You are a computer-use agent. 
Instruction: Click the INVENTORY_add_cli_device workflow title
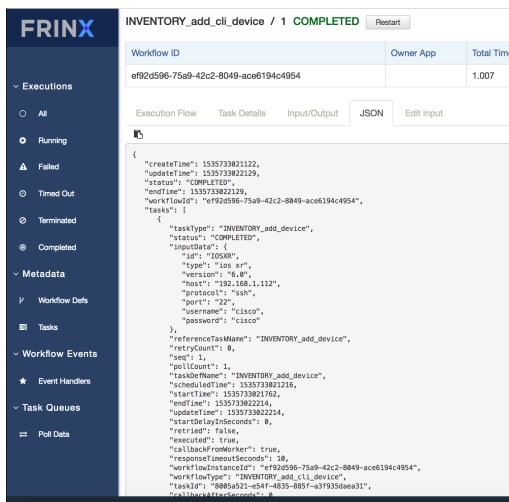click(195, 21)
